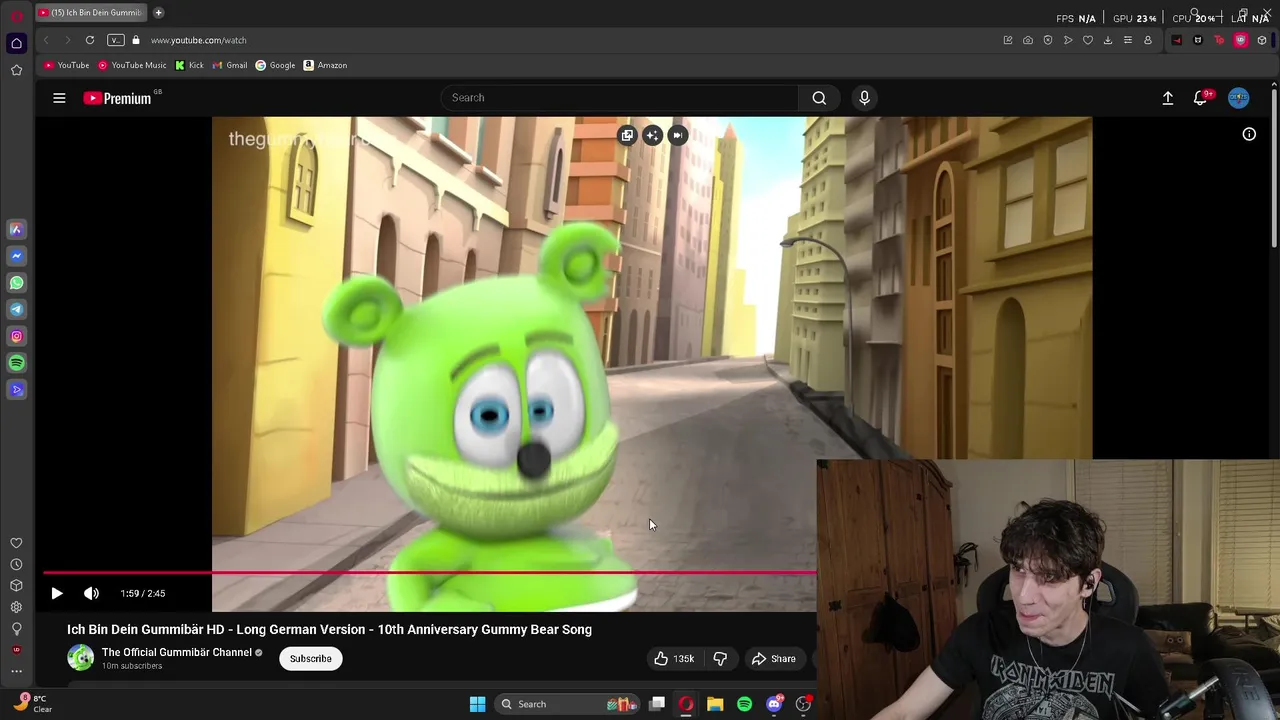1280x720 pixels.
Task: Open YouTube notifications bell
Action: pos(1201,98)
